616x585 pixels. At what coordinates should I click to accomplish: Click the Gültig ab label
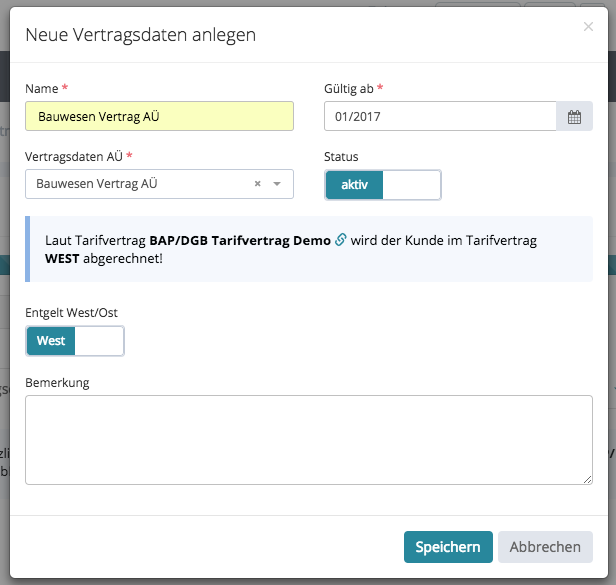click(x=349, y=89)
